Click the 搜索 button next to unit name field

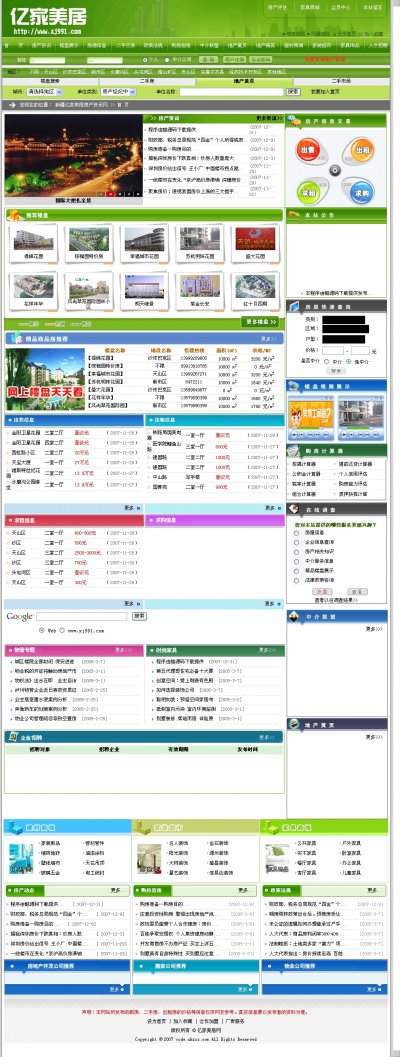tap(293, 91)
